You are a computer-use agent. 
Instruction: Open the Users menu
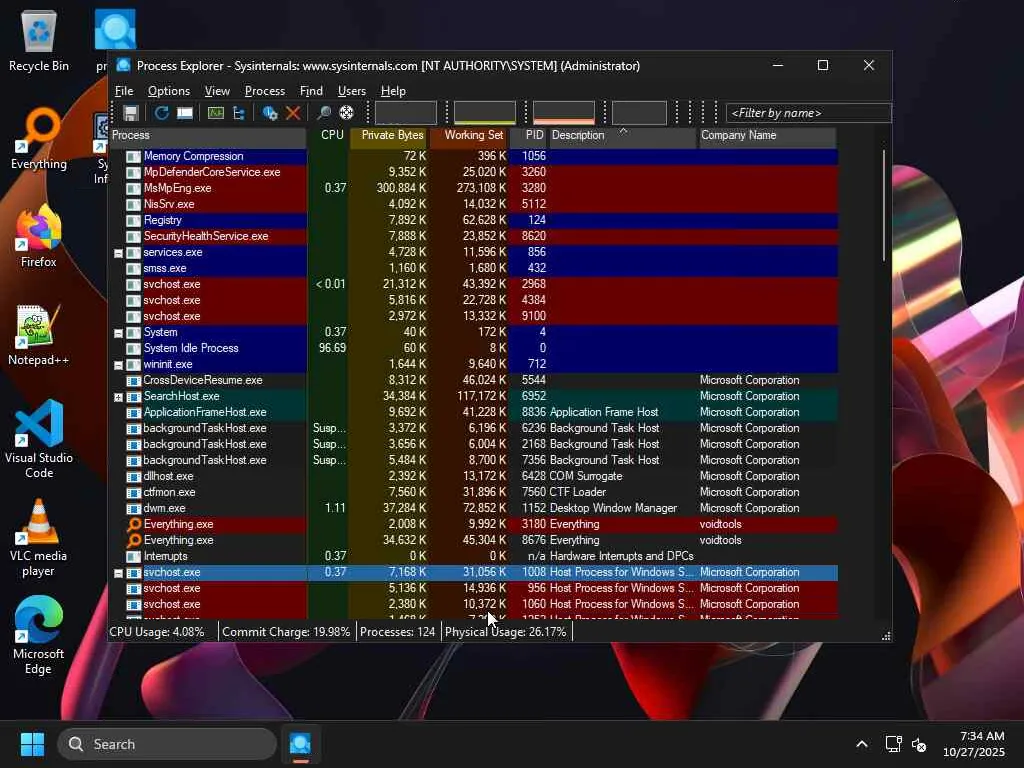pos(351,91)
